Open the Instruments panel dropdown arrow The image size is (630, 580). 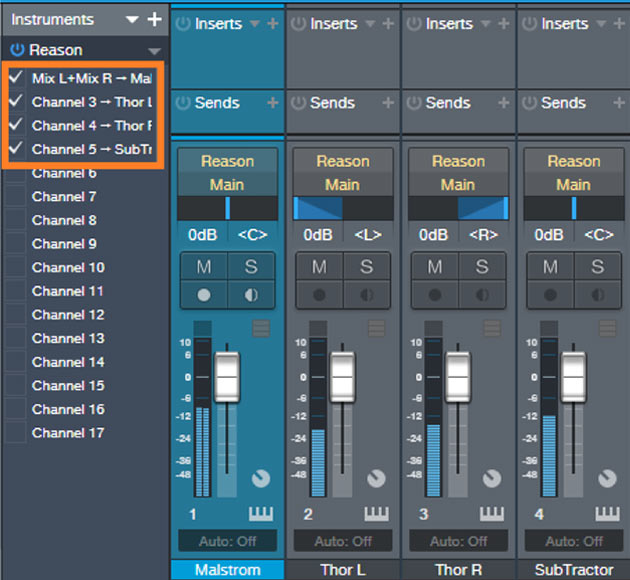(x=132, y=20)
